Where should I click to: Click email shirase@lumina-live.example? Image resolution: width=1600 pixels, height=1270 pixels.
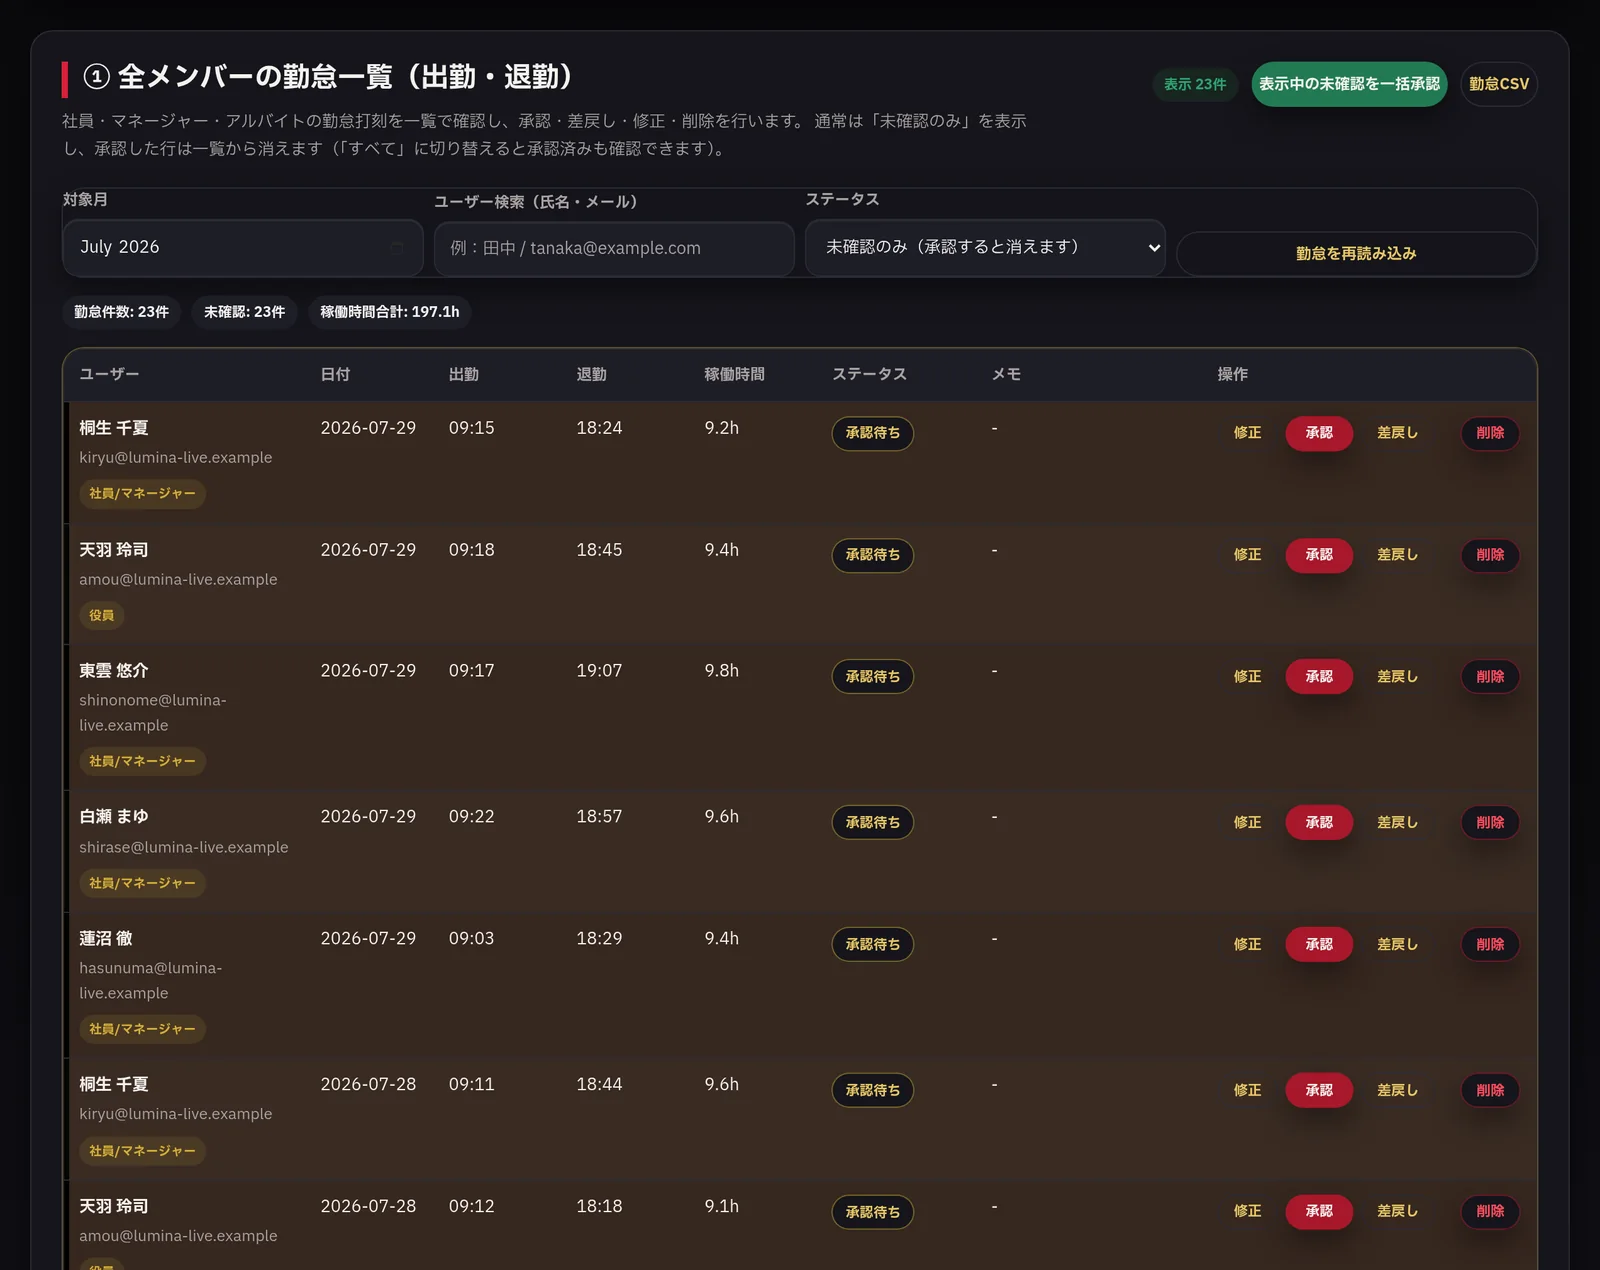183,848
